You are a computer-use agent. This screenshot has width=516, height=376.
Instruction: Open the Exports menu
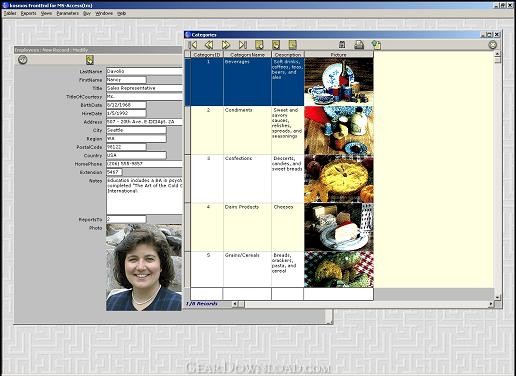pos(28,13)
